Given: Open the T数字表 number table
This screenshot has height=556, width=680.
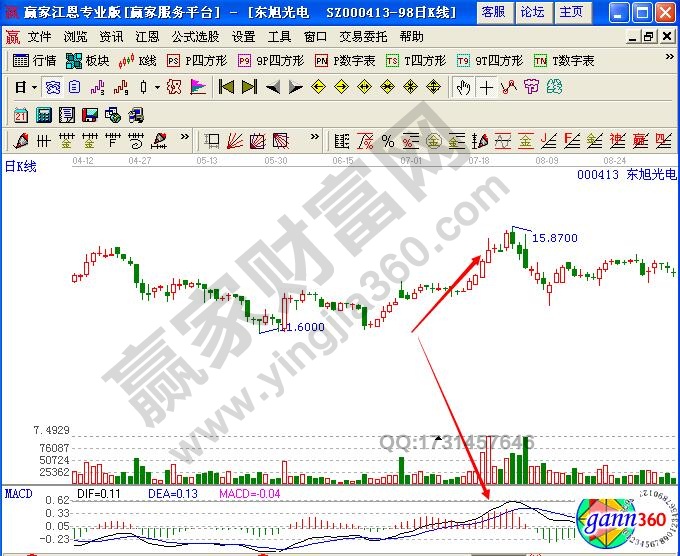Looking at the screenshot, I should 564,60.
